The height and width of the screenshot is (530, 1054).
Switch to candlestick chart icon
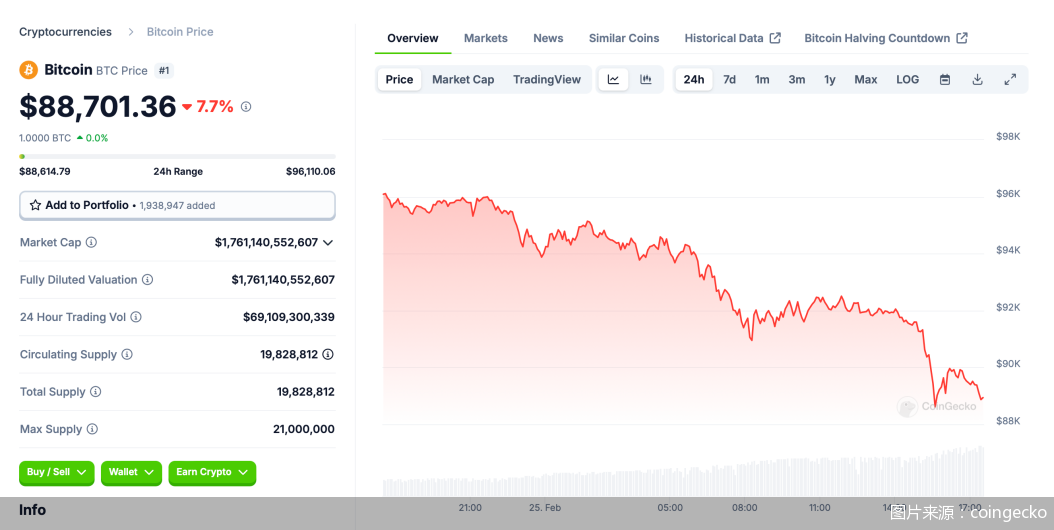(646, 80)
